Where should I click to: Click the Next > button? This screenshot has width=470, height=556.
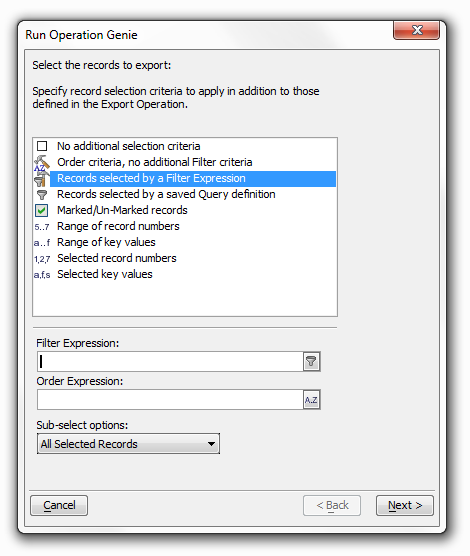[x=405, y=505]
